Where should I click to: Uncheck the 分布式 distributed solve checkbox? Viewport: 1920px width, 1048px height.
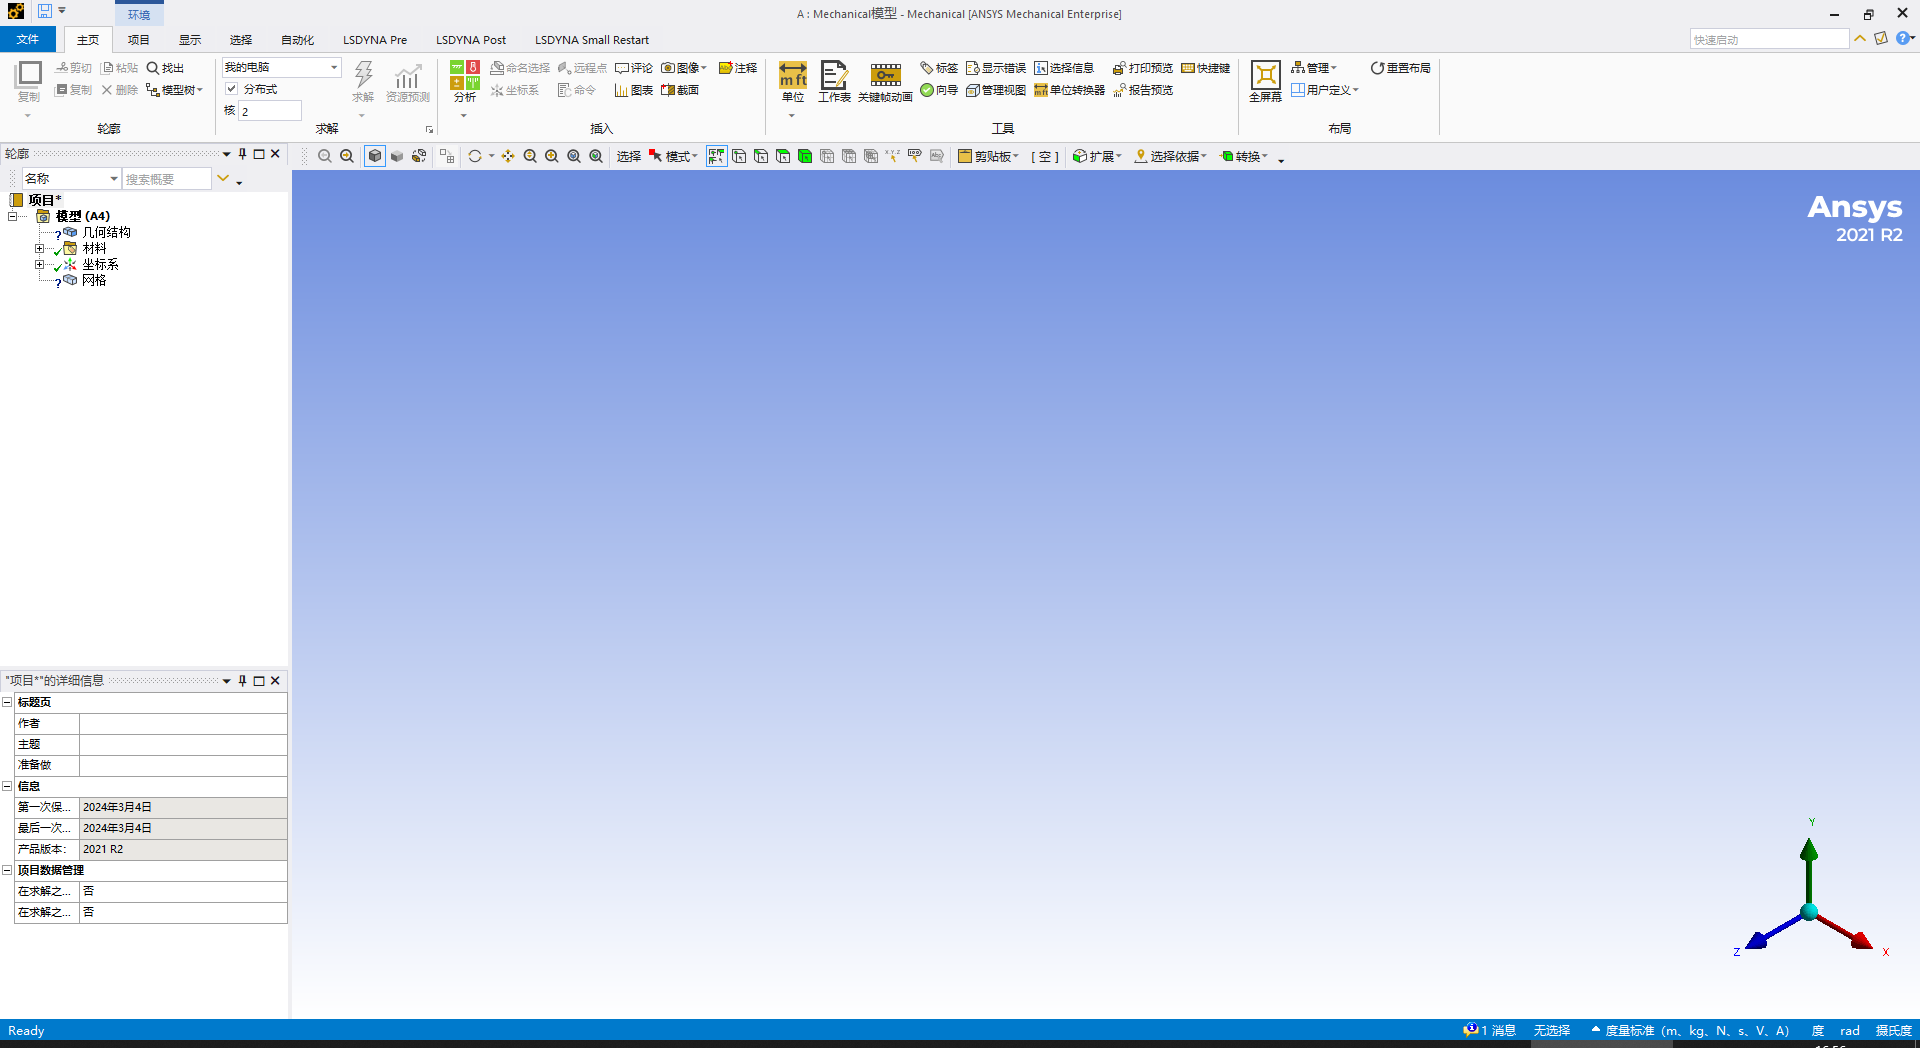pyautogui.click(x=231, y=88)
